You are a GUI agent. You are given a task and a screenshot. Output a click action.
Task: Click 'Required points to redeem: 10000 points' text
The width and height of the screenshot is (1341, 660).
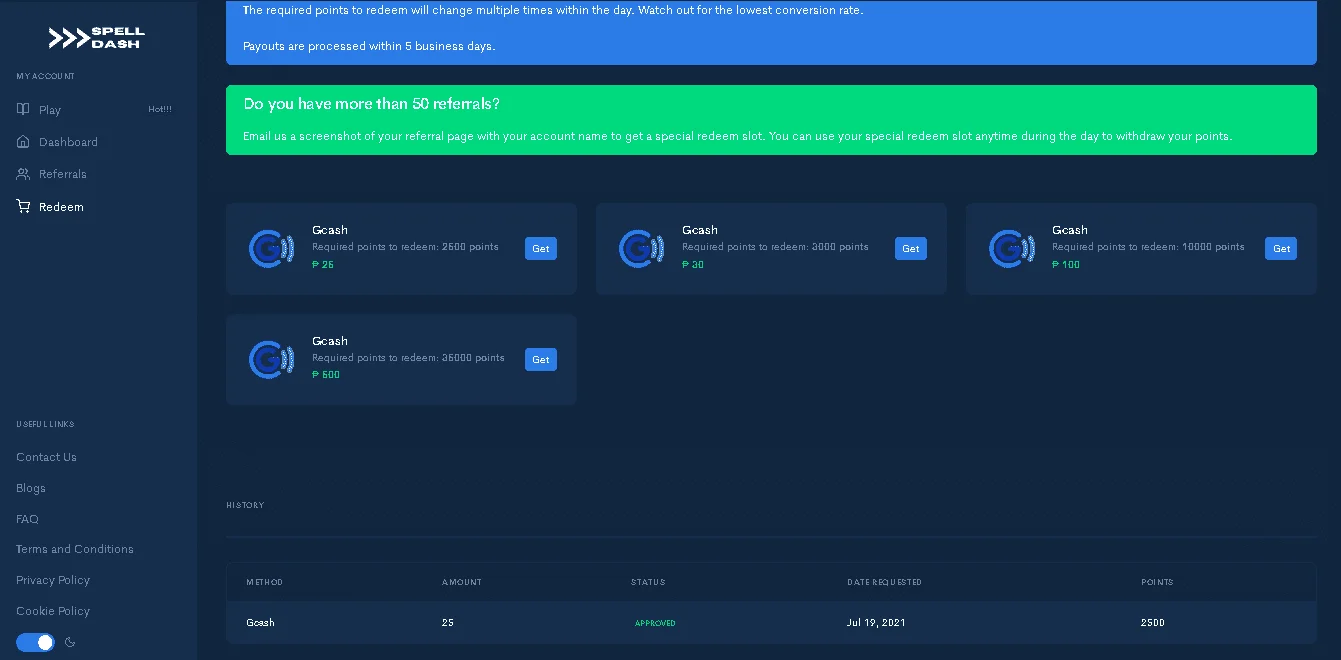pyautogui.click(x=1148, y=247)
